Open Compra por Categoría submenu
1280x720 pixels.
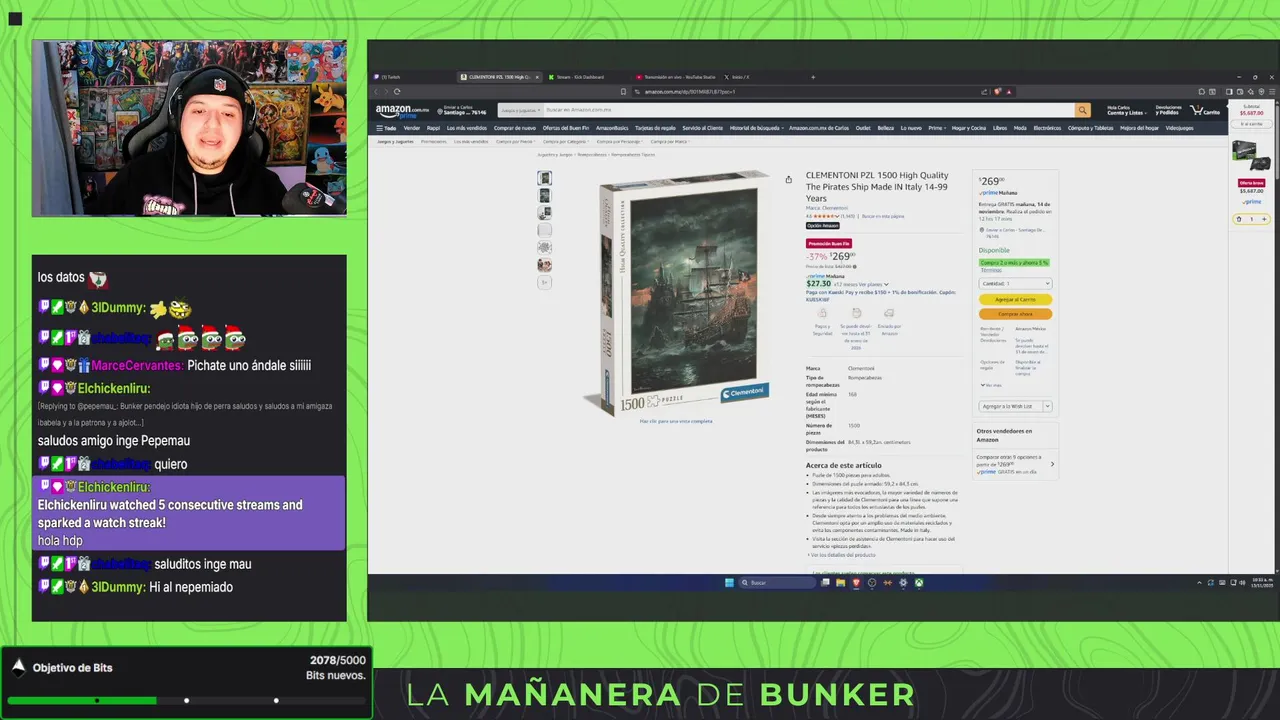click(x=565, y=141)
